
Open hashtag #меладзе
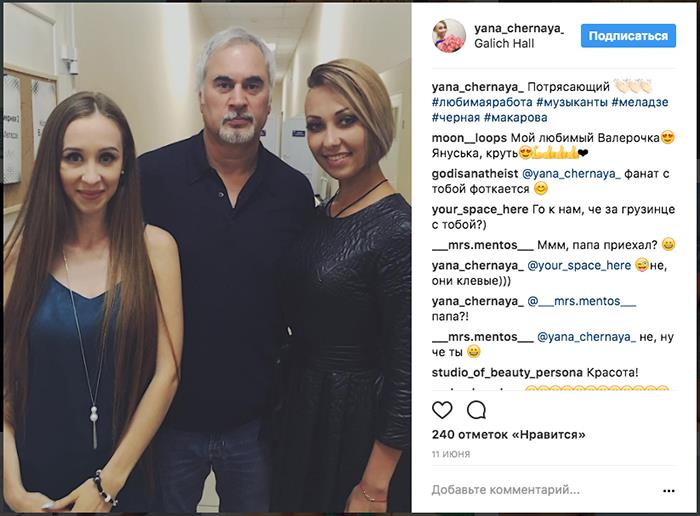pyautogui.click(x=640, y=102)
